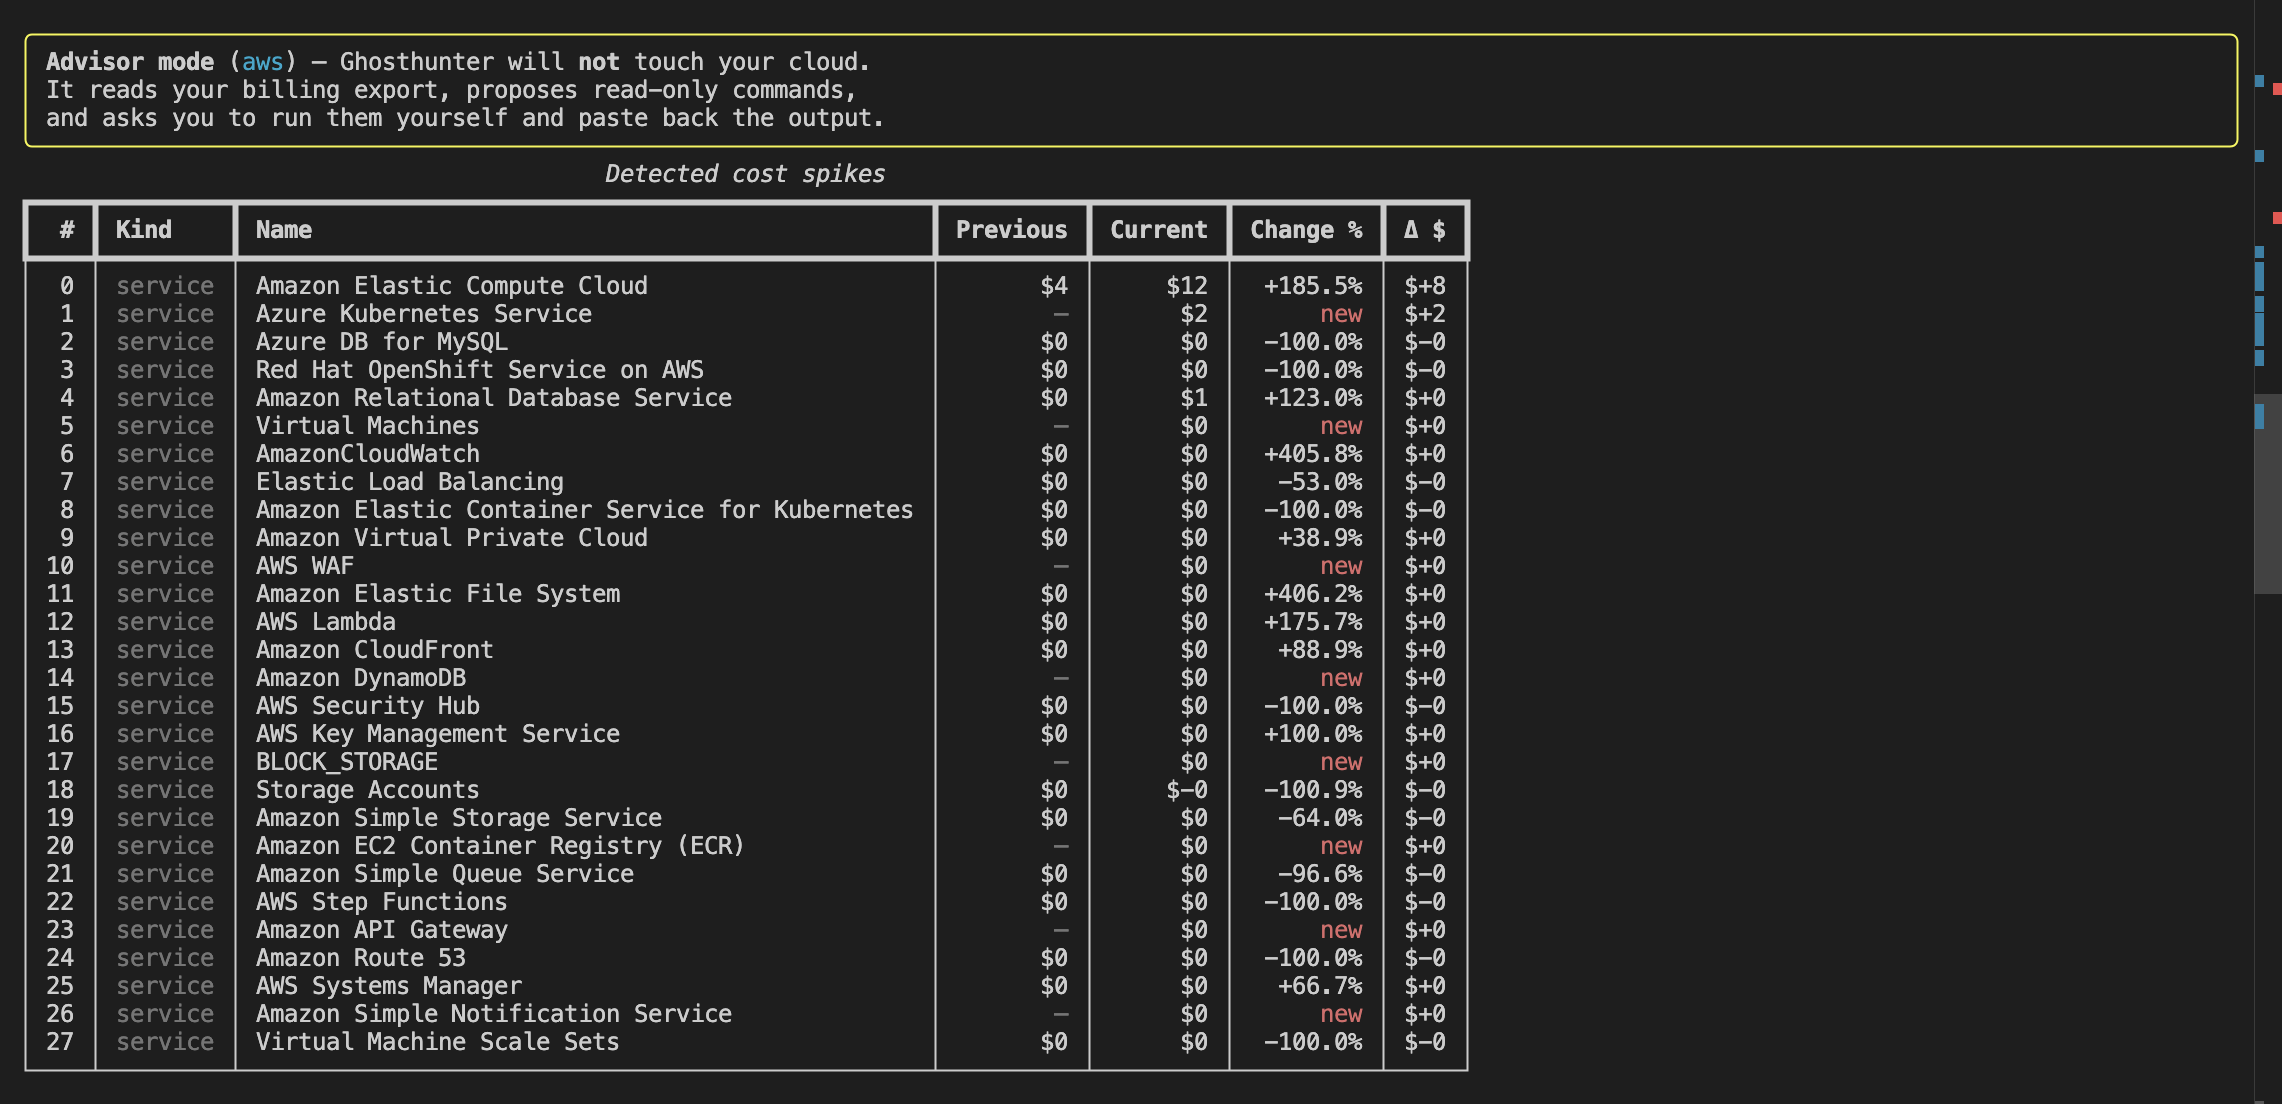Click the "+88.9%" change value
Image resolution: width=2282 pixels, height=1104 pixels.
1320,650
